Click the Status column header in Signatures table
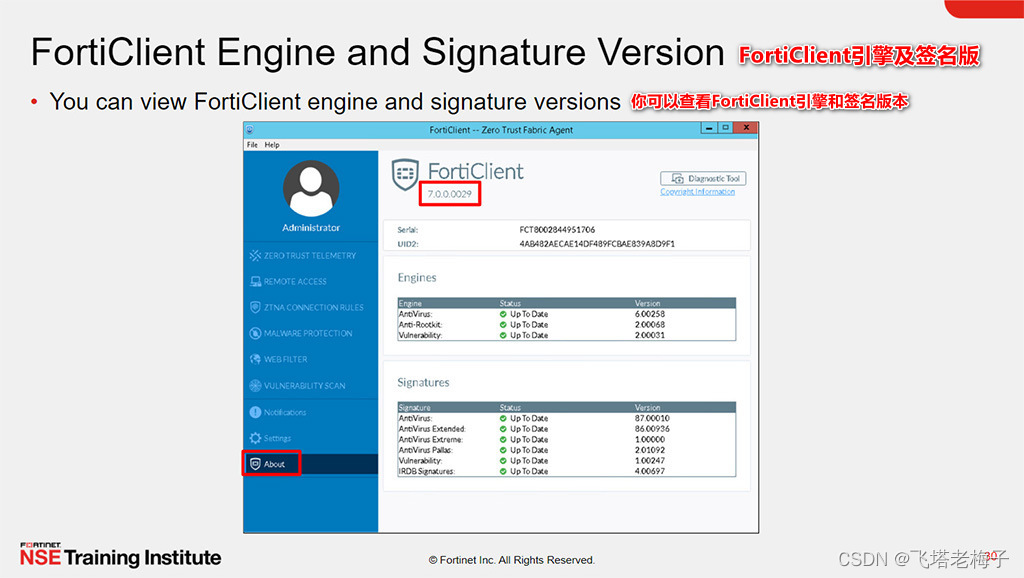This screenshot has width=1024, height=578. click(510, 408)
